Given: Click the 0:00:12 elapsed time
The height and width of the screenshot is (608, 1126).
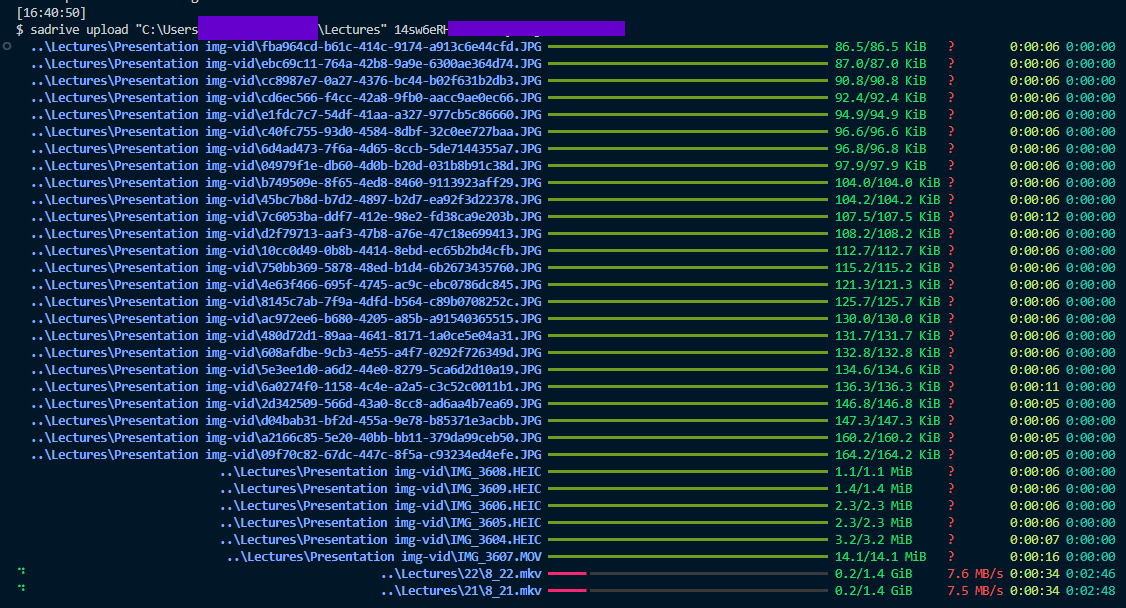Looking at the screenshot, I should (1035, 217).
